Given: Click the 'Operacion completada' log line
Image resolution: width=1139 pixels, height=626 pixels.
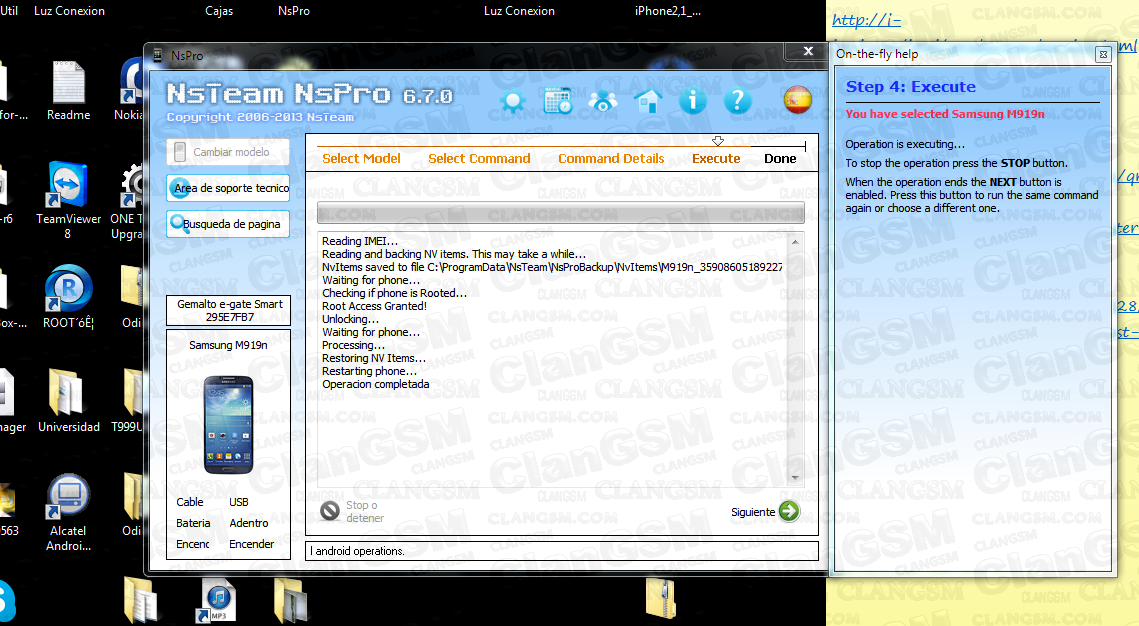Looking at the screenshot, I should click(376, 384).
